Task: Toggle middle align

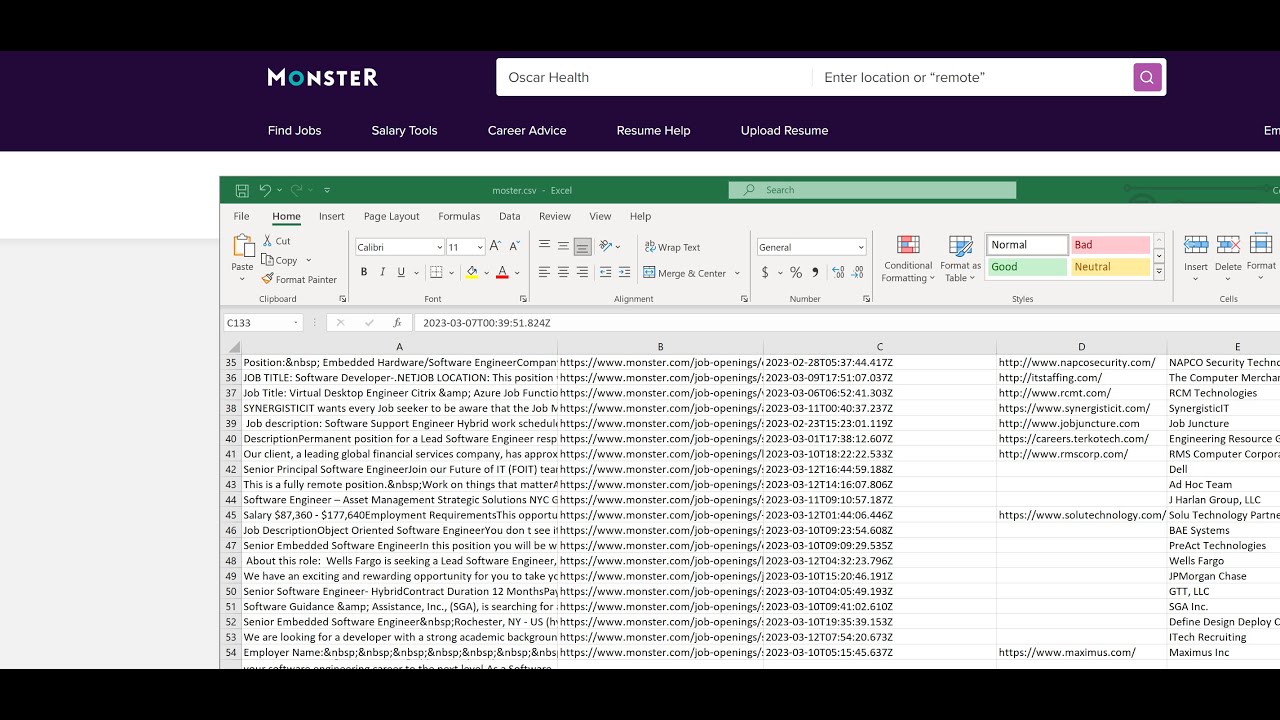Action: pyautogui.click(x=564, y=246)
